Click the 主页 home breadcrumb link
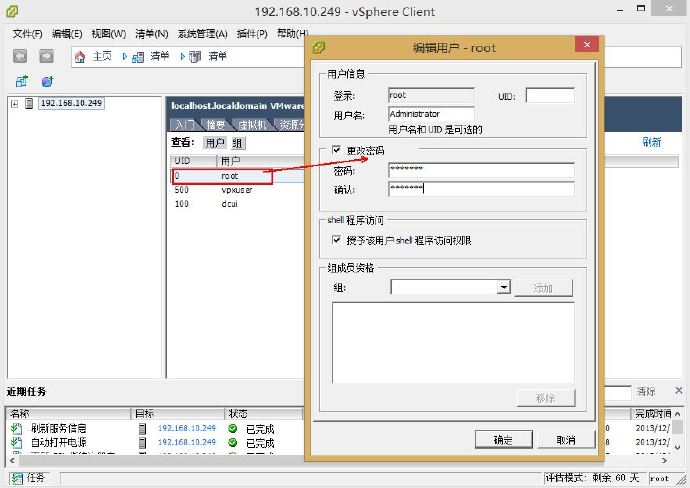 pyautogui.click(x=102, y=56)
